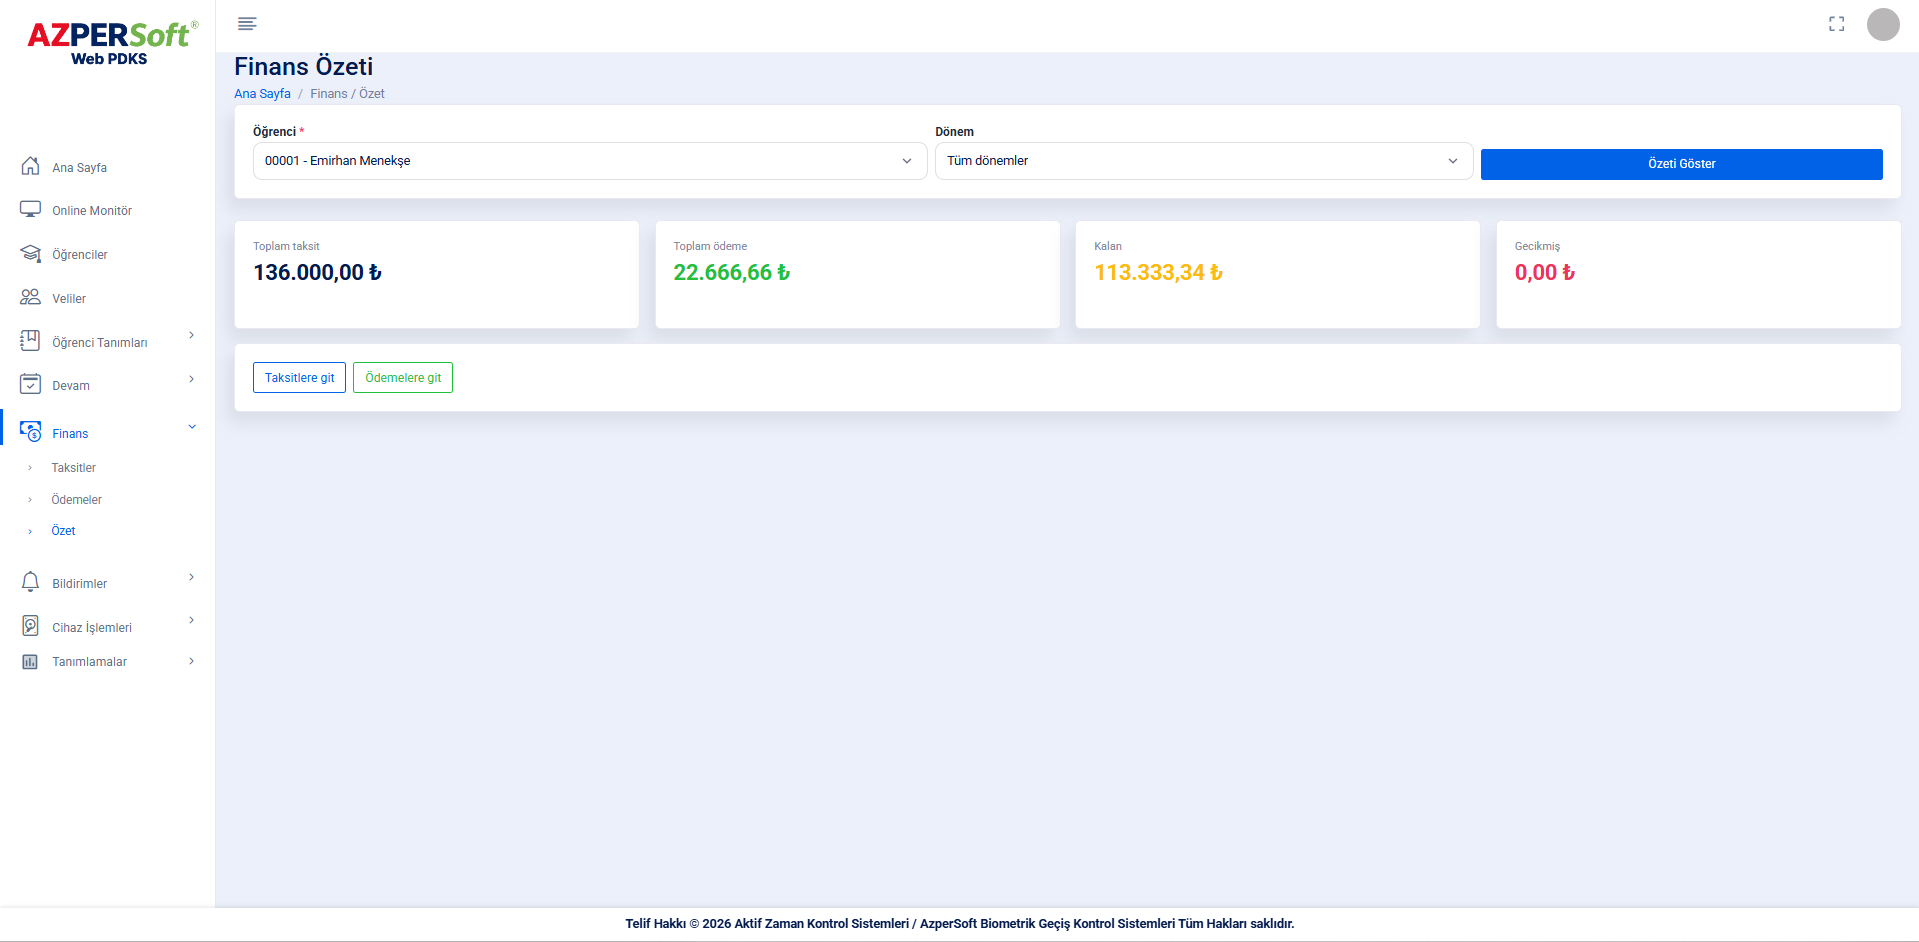The image size is (1919, 942).
Task: Click the Cihaz İşlemleri device icon
Action: pos(31,626)
